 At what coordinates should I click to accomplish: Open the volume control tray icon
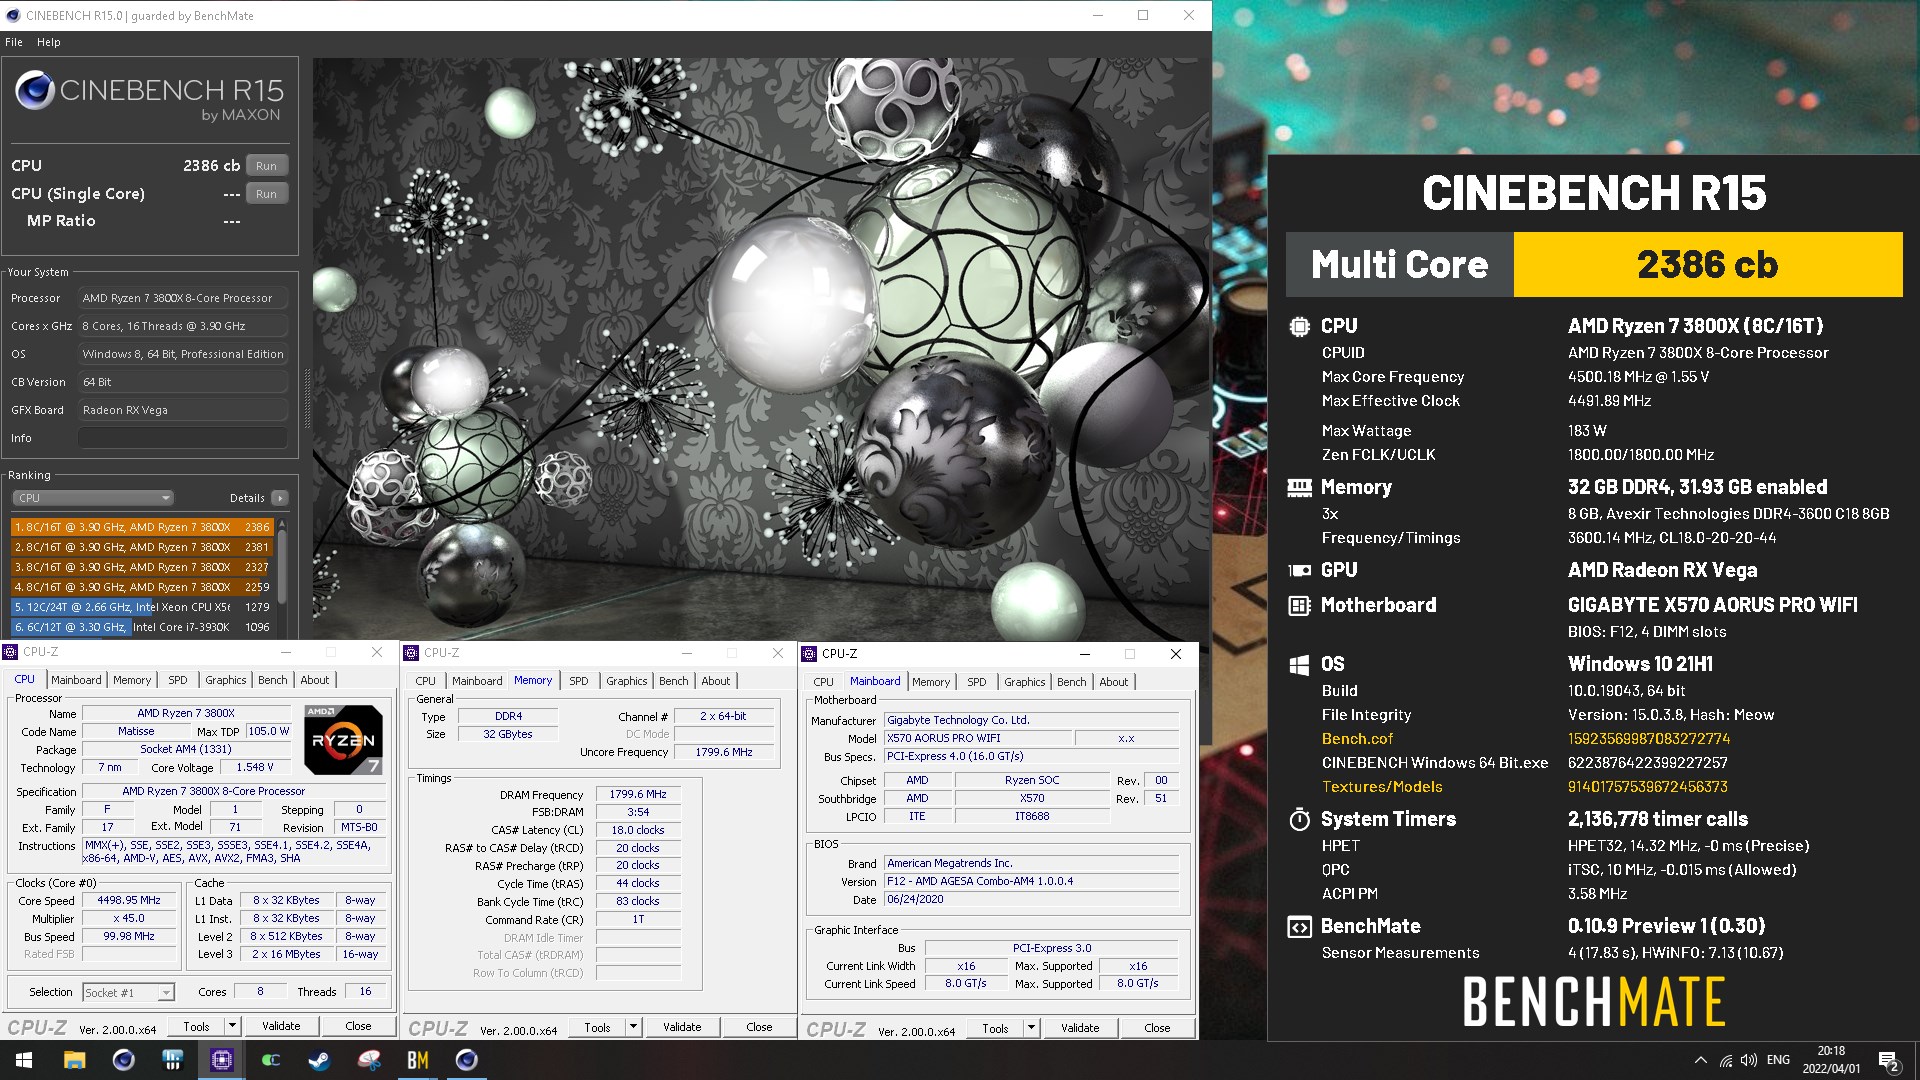pos(1749,1060)
